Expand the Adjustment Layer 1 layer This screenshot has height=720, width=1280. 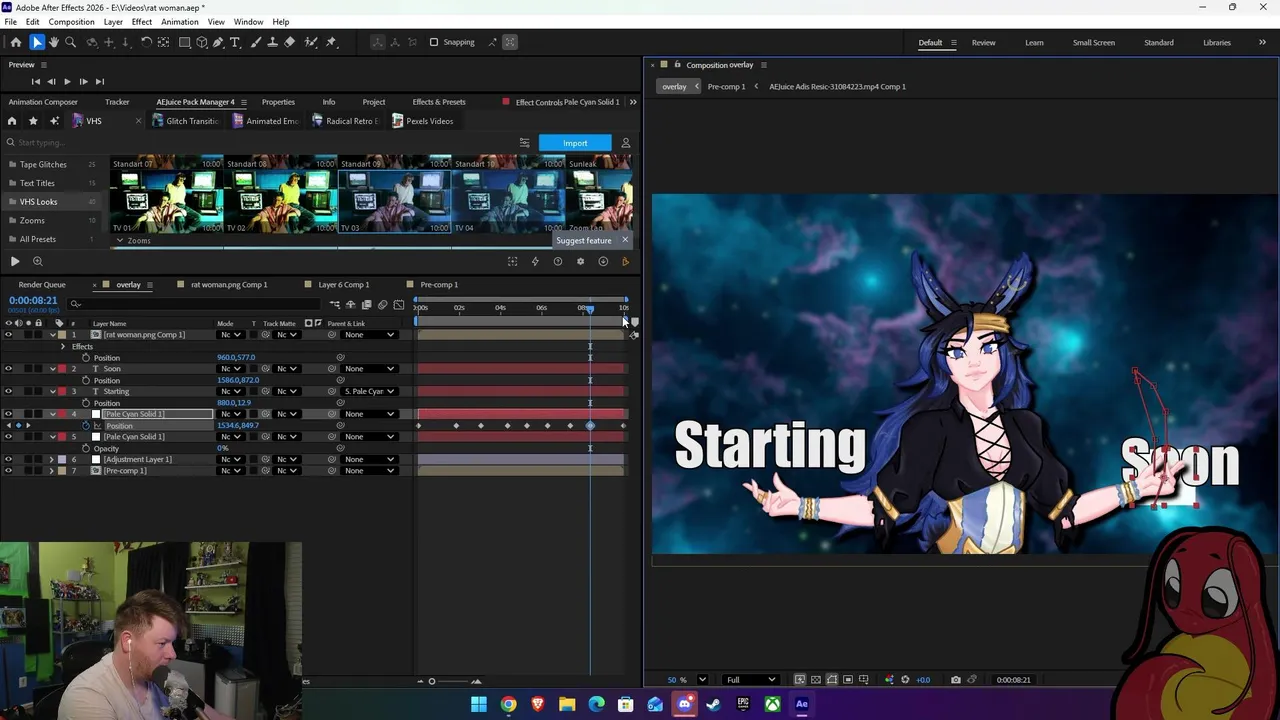click(52, 459)
